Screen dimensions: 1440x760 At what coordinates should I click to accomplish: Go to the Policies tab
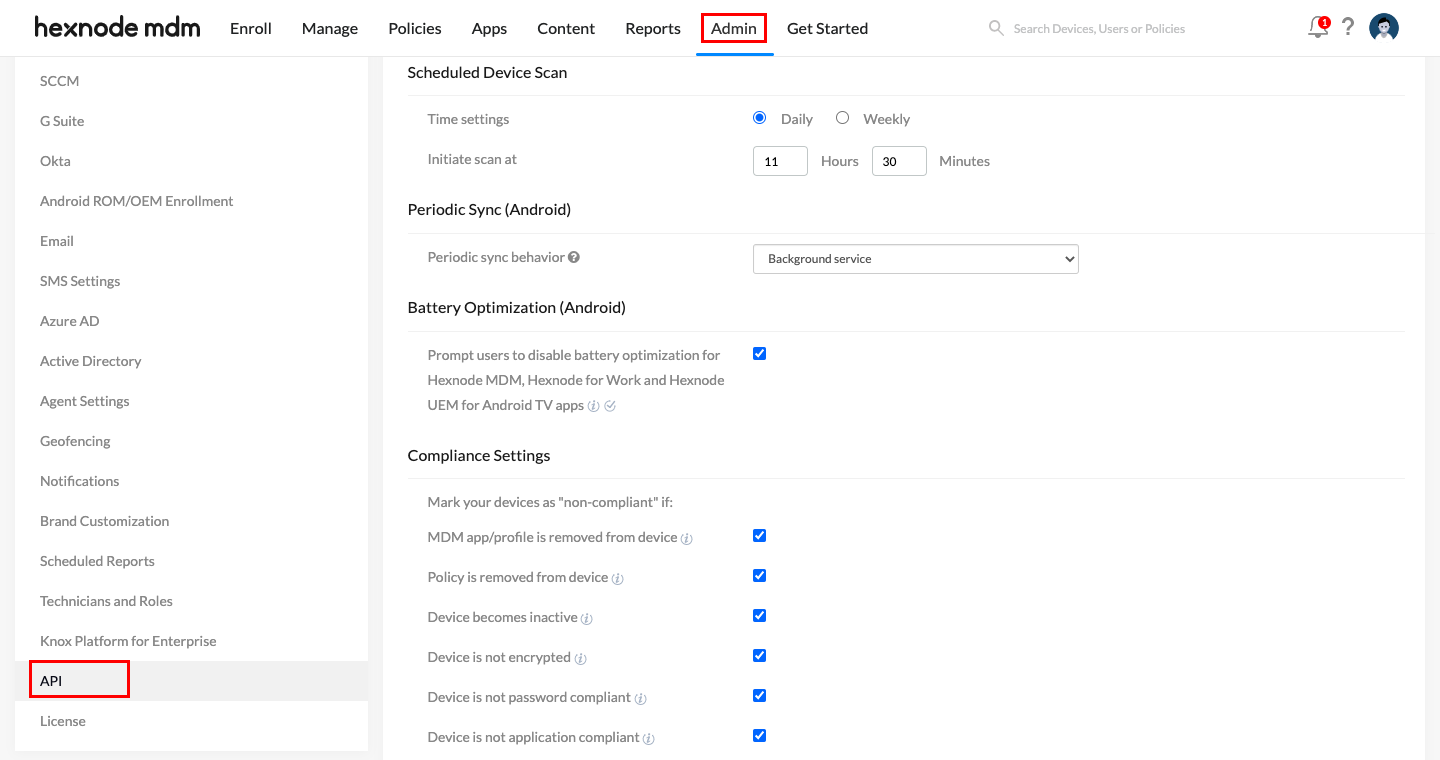(x=415, y=28)
